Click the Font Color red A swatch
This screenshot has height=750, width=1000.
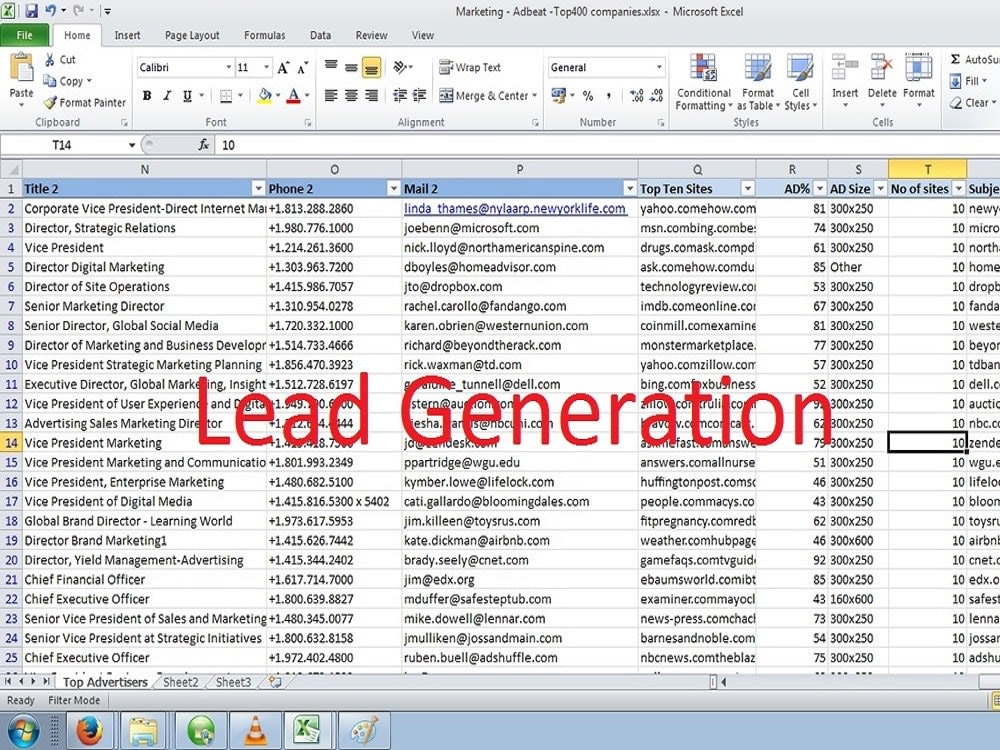(x=293, y=96)
